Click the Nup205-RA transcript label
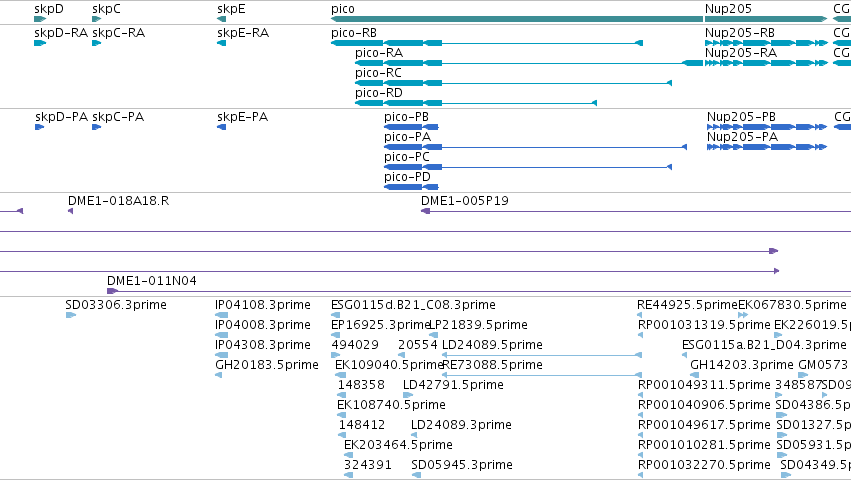 [741, 53]
